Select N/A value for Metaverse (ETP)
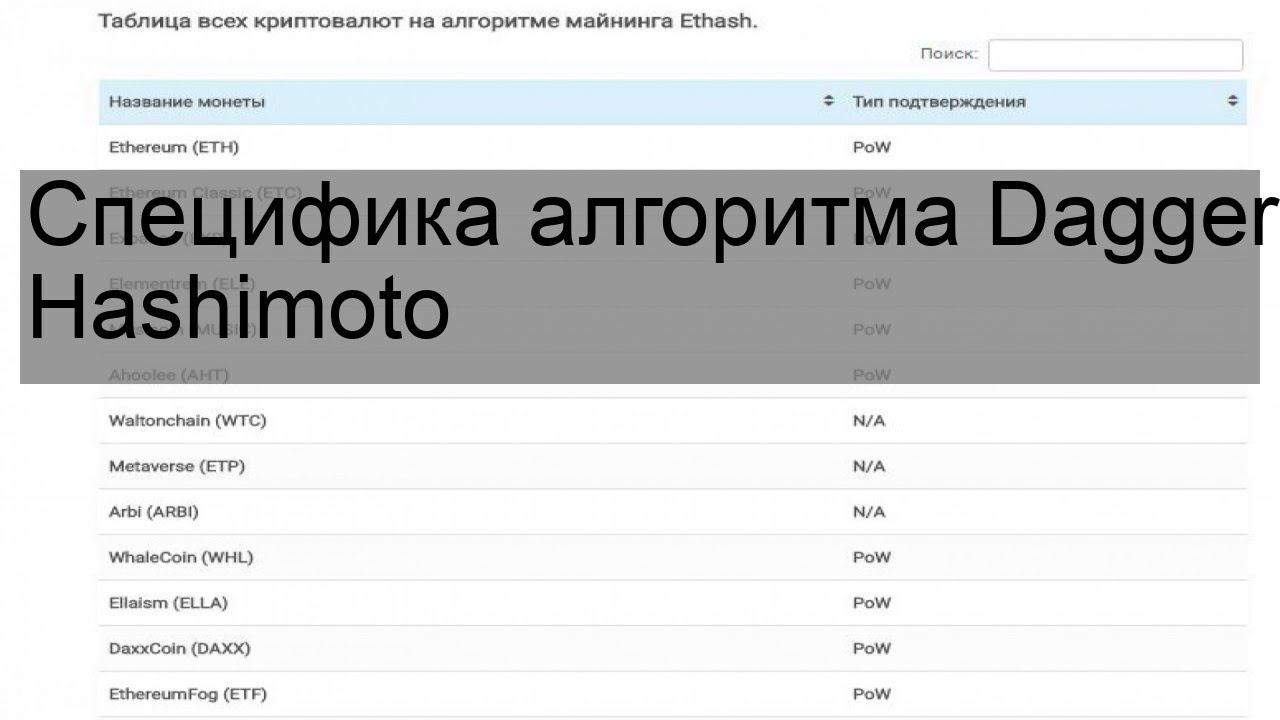This screenshot has height=720, width=1280. 869,466
